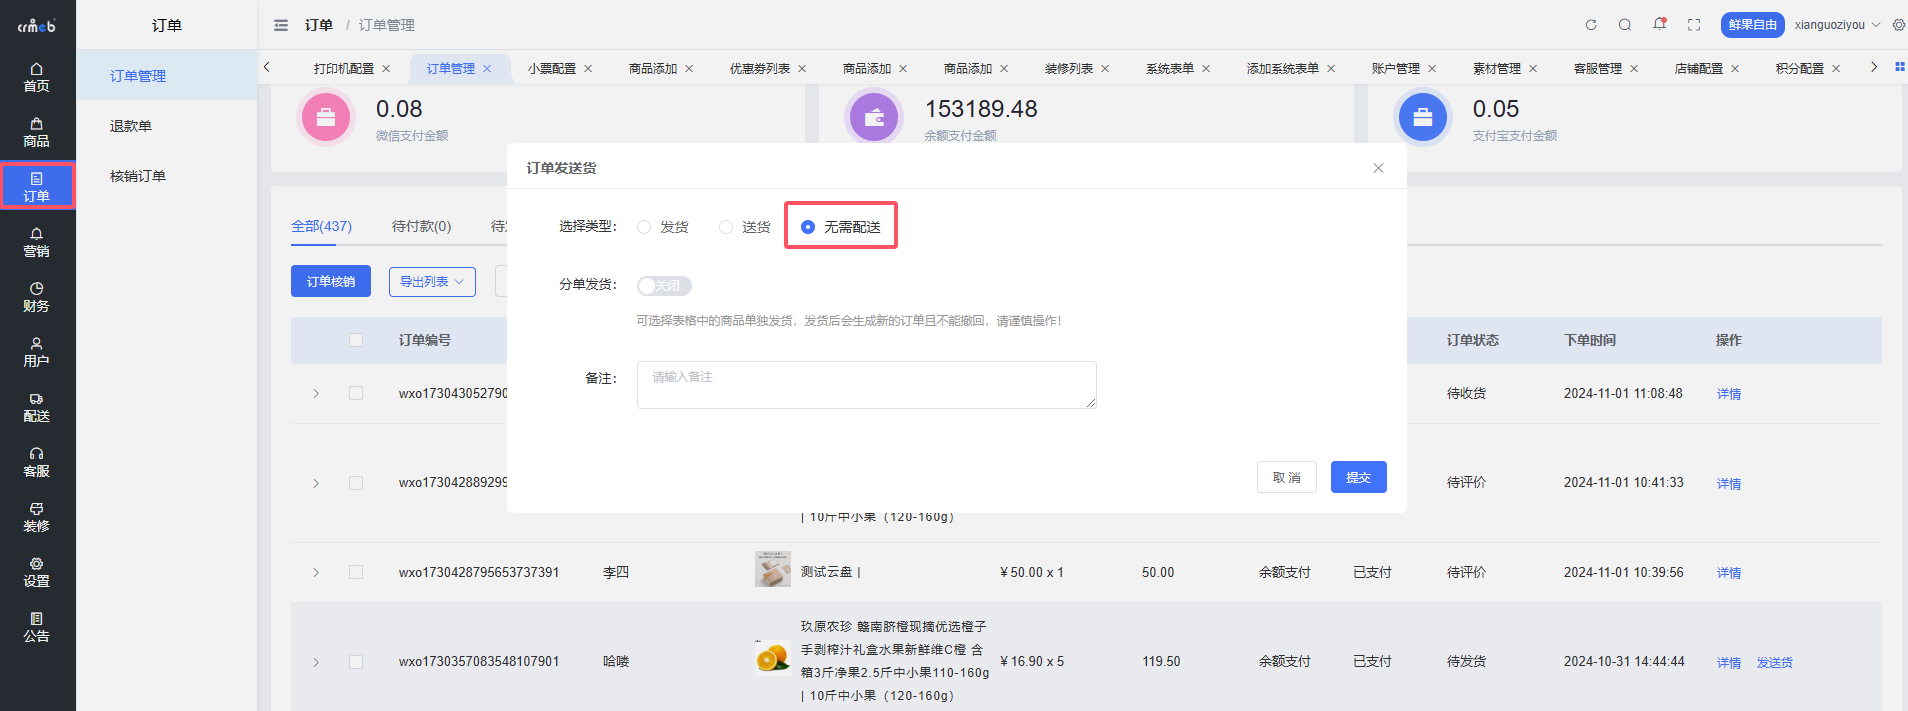Click into the 备注 remark text field
Image resolution: width=1908 pixels, height=711 pixels.
(x=866, y=385)
